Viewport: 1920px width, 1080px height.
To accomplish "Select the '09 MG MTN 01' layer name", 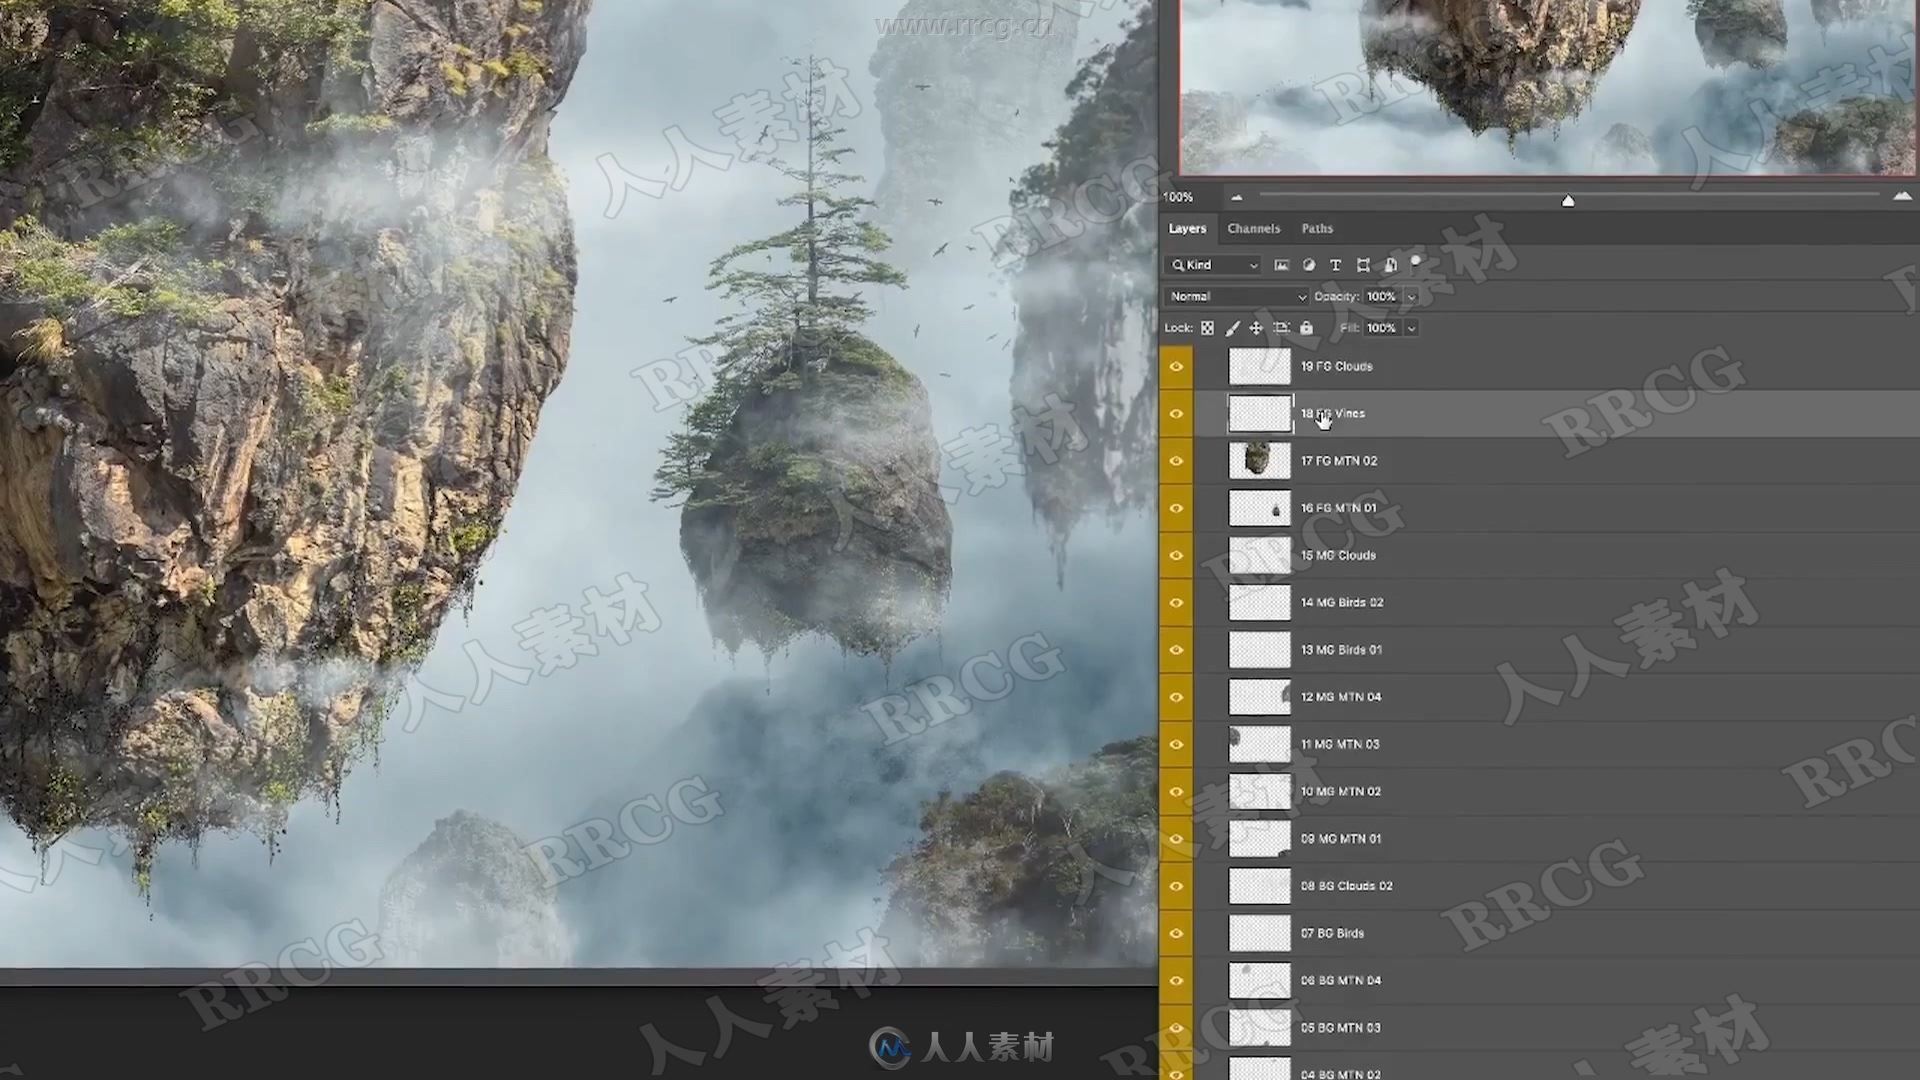I will coord(1341,839).
